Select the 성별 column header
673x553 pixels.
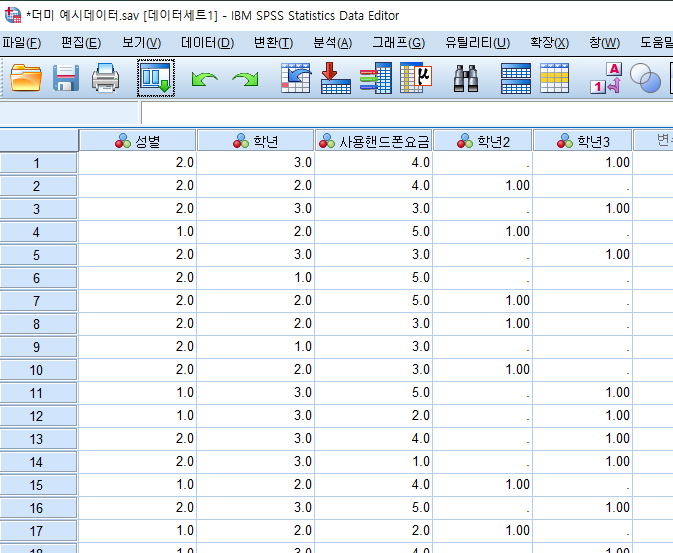(x=137, y=141)
